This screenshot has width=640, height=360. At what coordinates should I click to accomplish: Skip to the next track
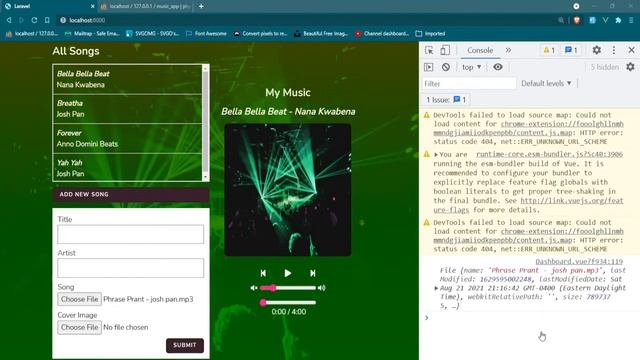click(x=313, y=273)
